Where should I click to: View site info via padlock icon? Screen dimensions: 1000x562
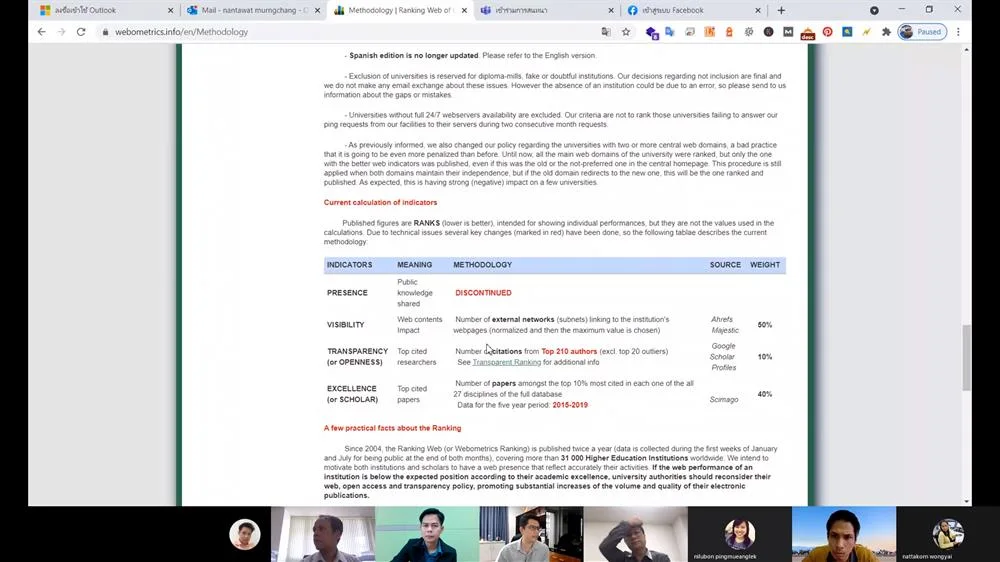click(x=105, y=32)
